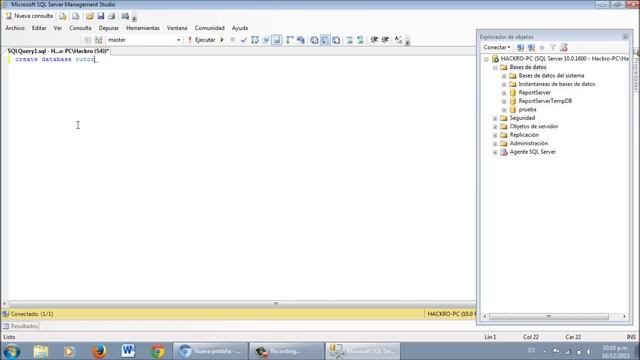
Task: Click the disconnect icon in Object Explorer
Action: pos(531,48)
